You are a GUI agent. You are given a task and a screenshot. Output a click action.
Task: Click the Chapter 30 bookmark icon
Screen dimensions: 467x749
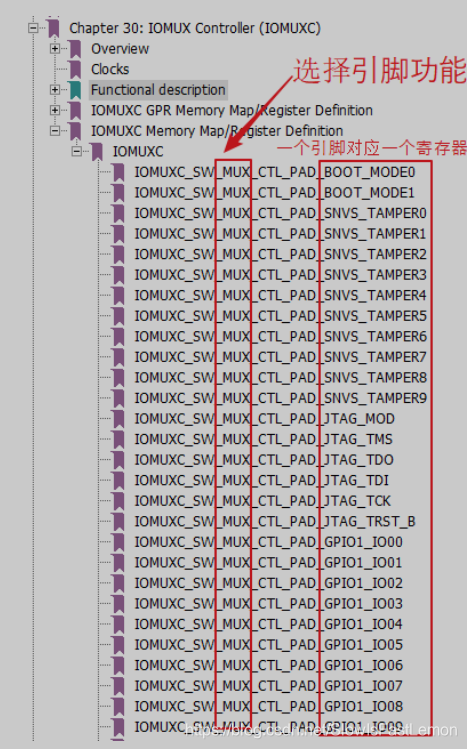click(x=53, y=28)
